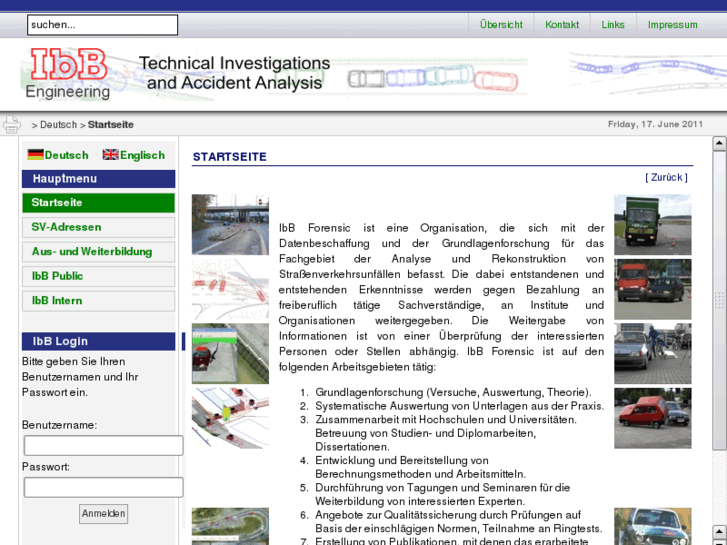Open the highway overpass photo thumbnail
Viewport: 727px width, 545px height.
[x=230, y=224]
